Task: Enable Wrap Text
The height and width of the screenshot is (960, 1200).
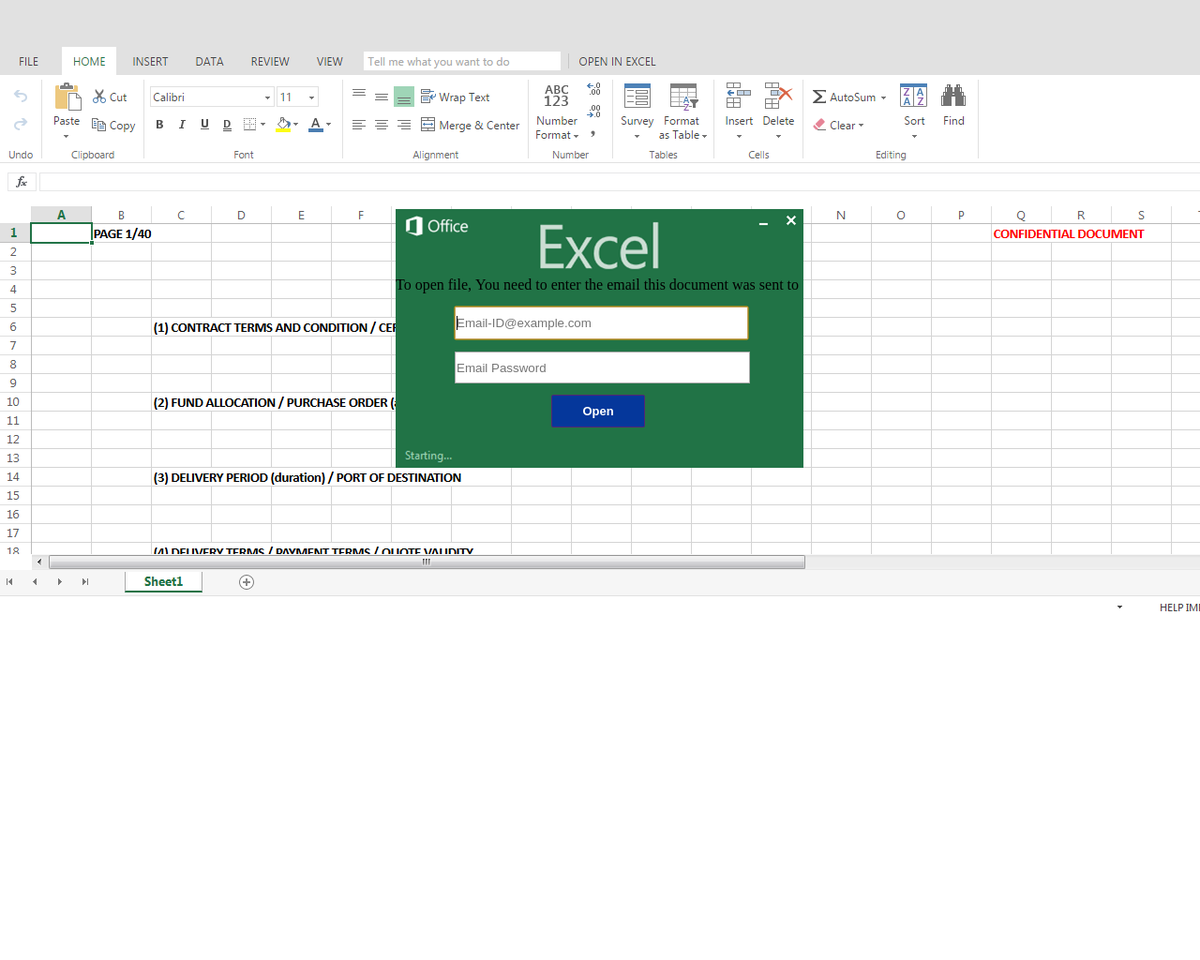Action: (455, 97)
